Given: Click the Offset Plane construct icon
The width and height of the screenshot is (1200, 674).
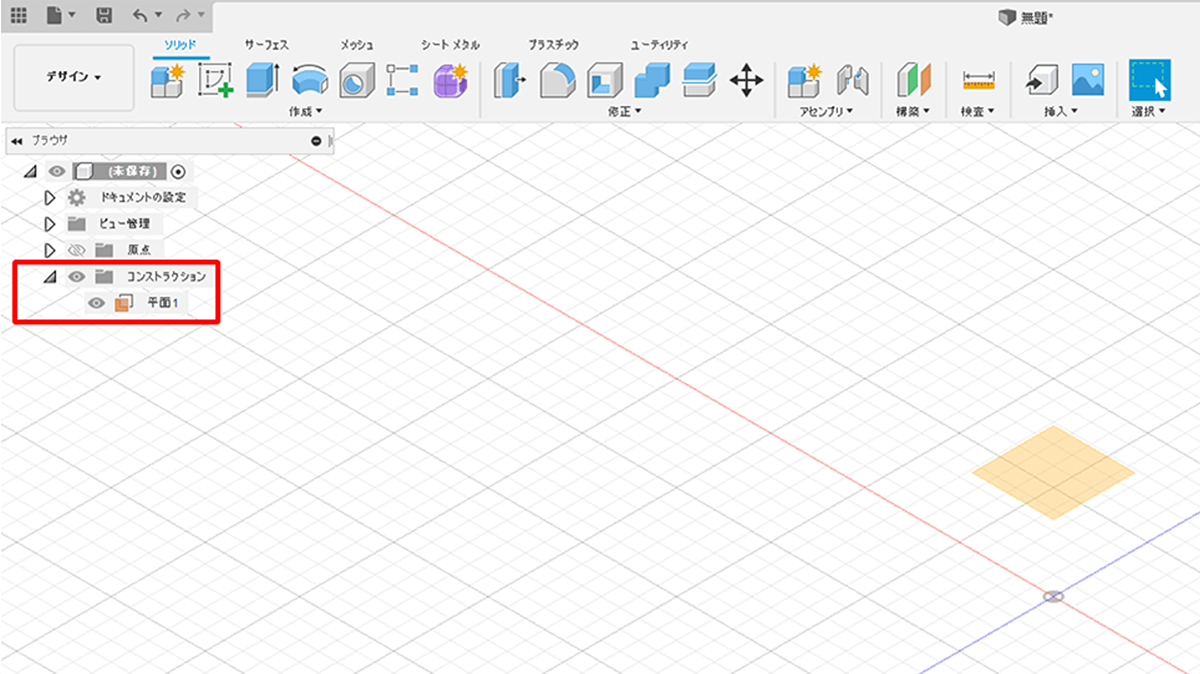Looking at the screenshot, I should 913,80.
